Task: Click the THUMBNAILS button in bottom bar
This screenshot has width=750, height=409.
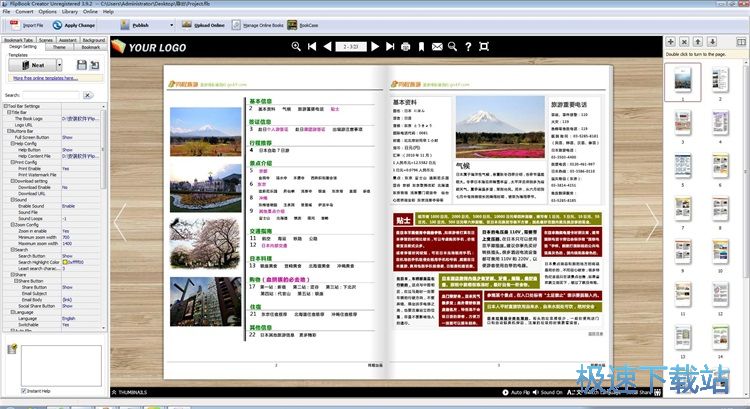Action: pyautogui.click(x=130, y=392)
